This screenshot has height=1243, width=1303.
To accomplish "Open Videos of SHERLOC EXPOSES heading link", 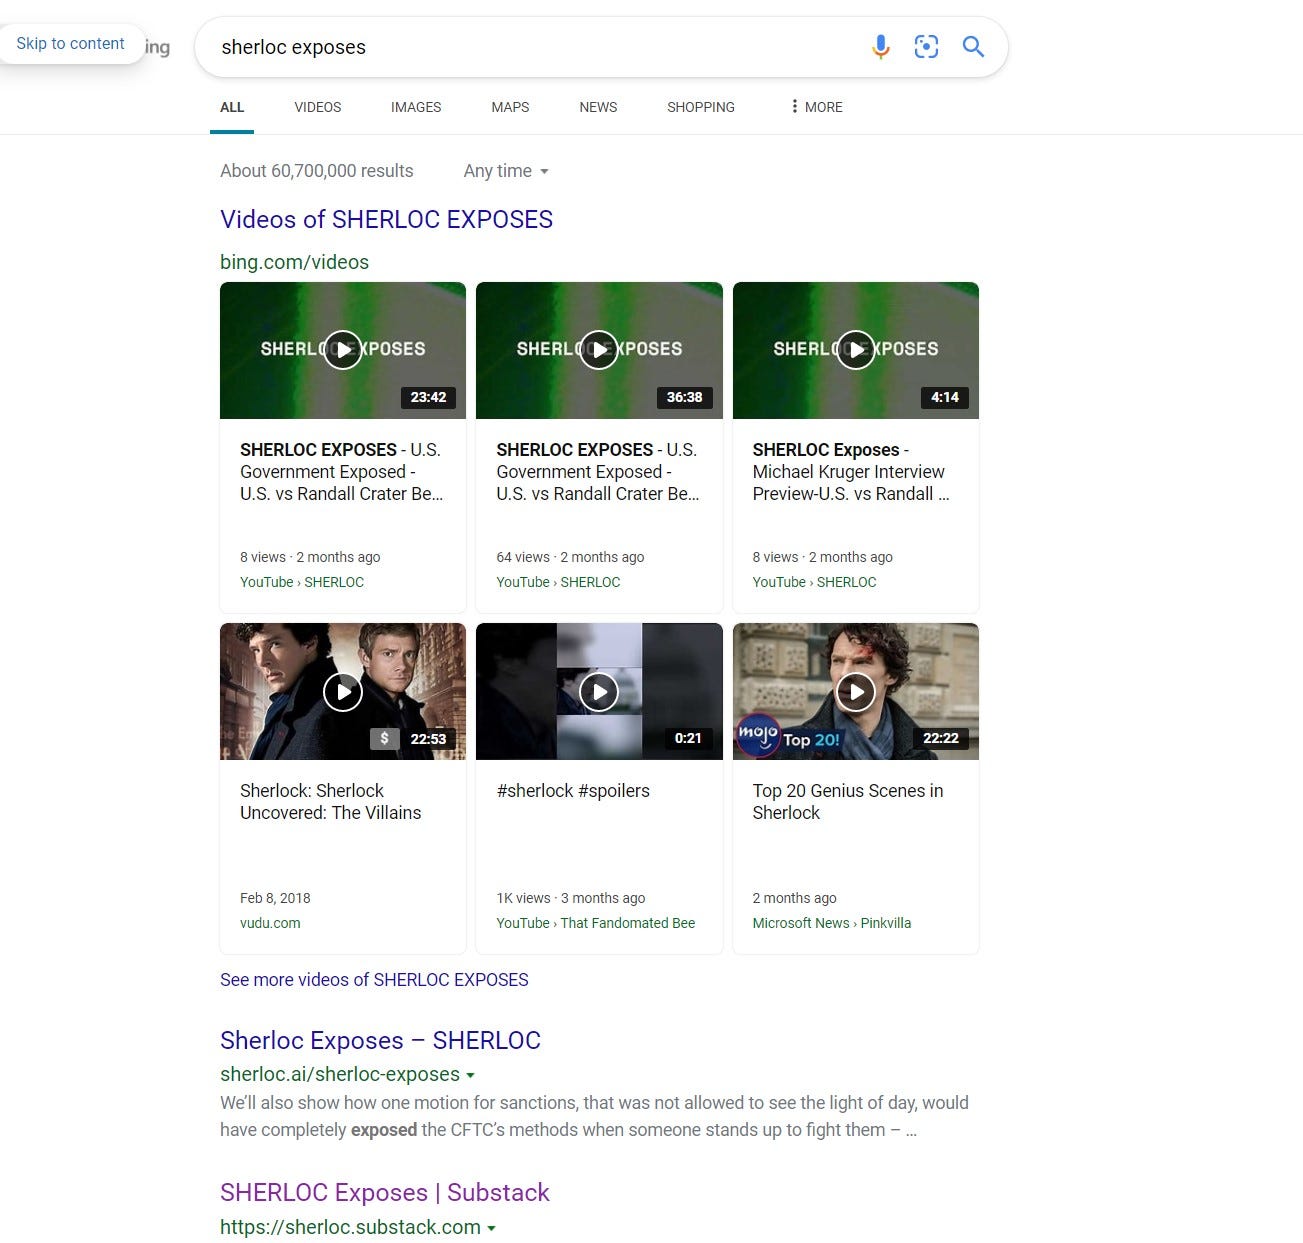I will 386,219.
